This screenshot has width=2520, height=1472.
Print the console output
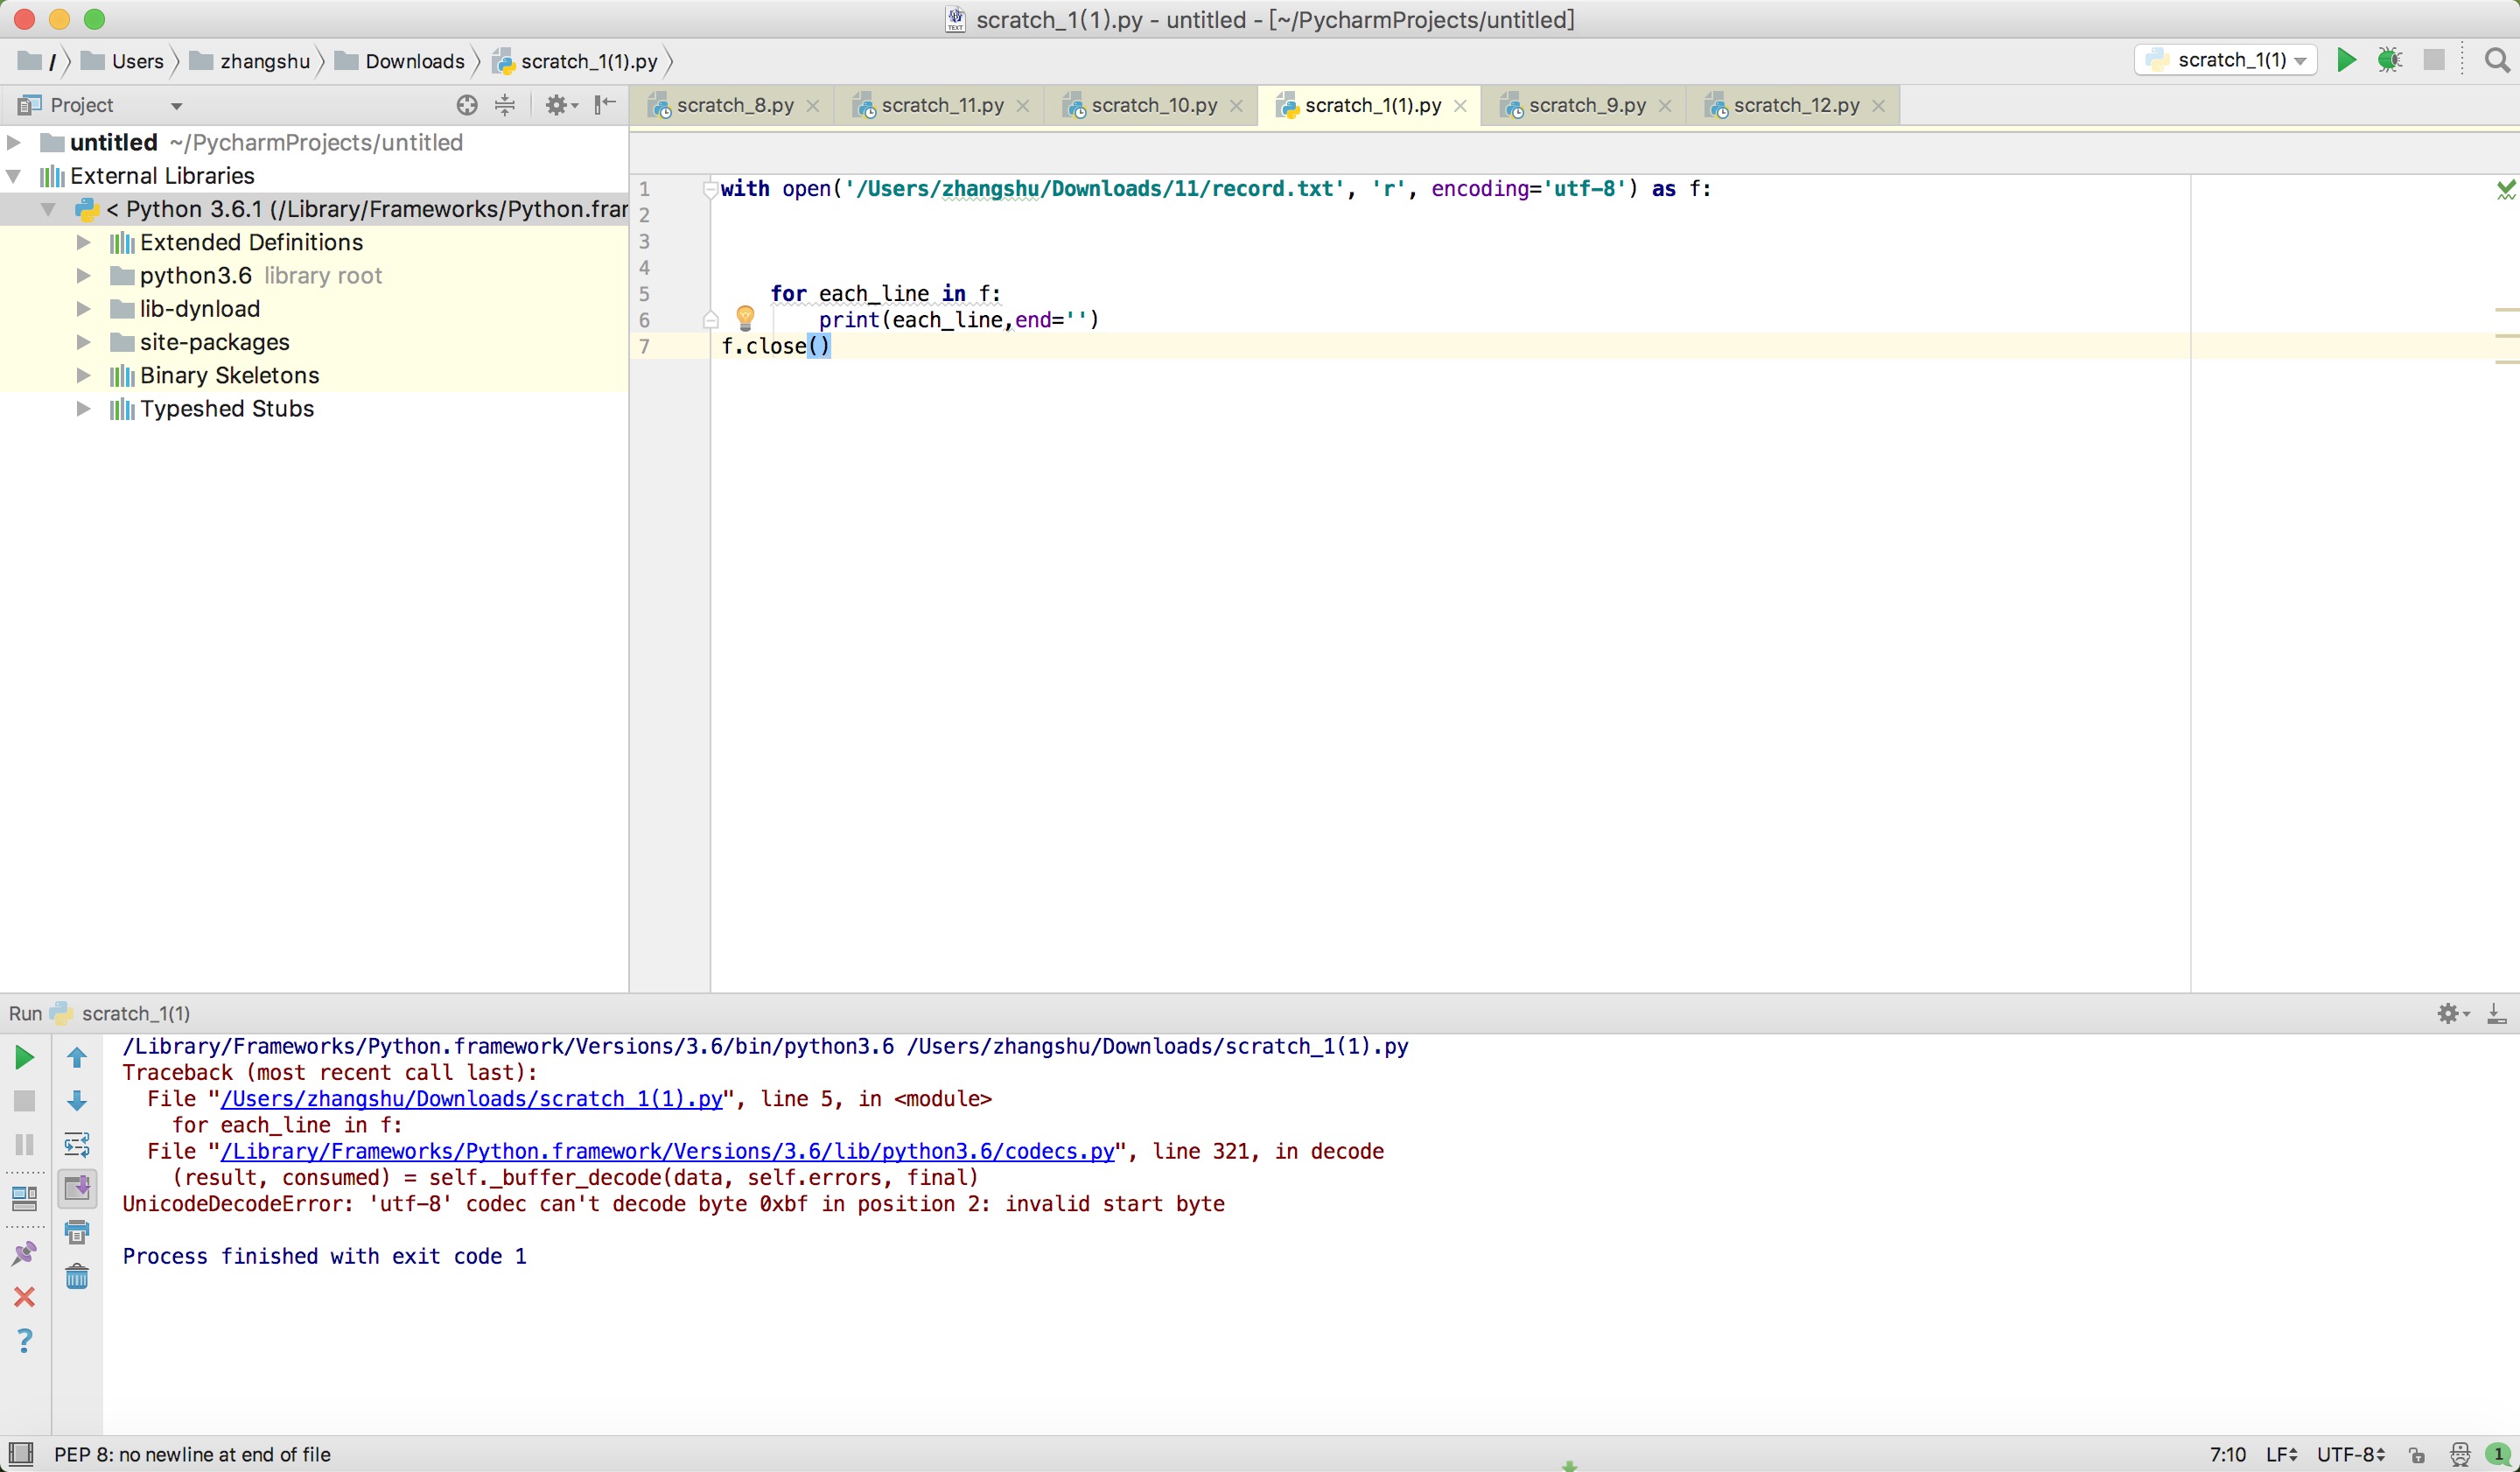[77, 1232]
